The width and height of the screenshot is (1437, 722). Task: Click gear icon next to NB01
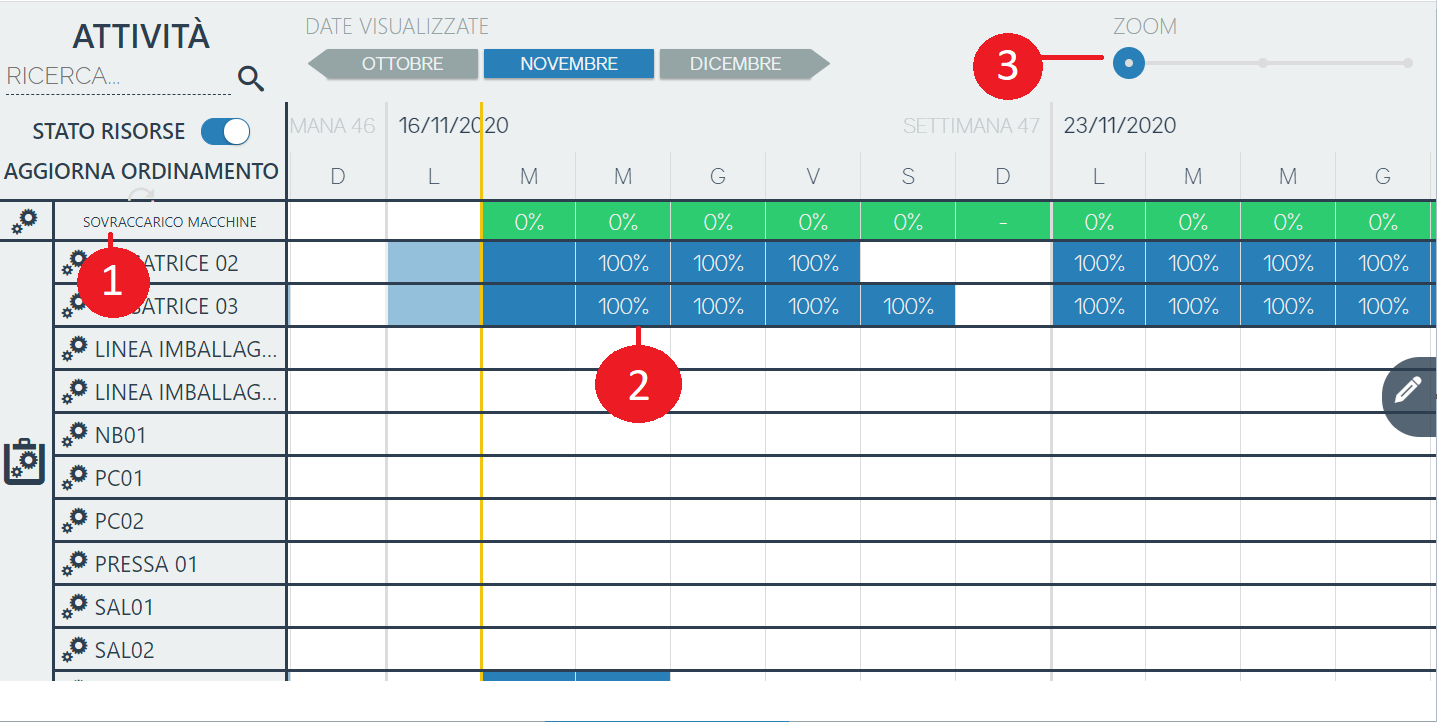[x=74, y=435]
